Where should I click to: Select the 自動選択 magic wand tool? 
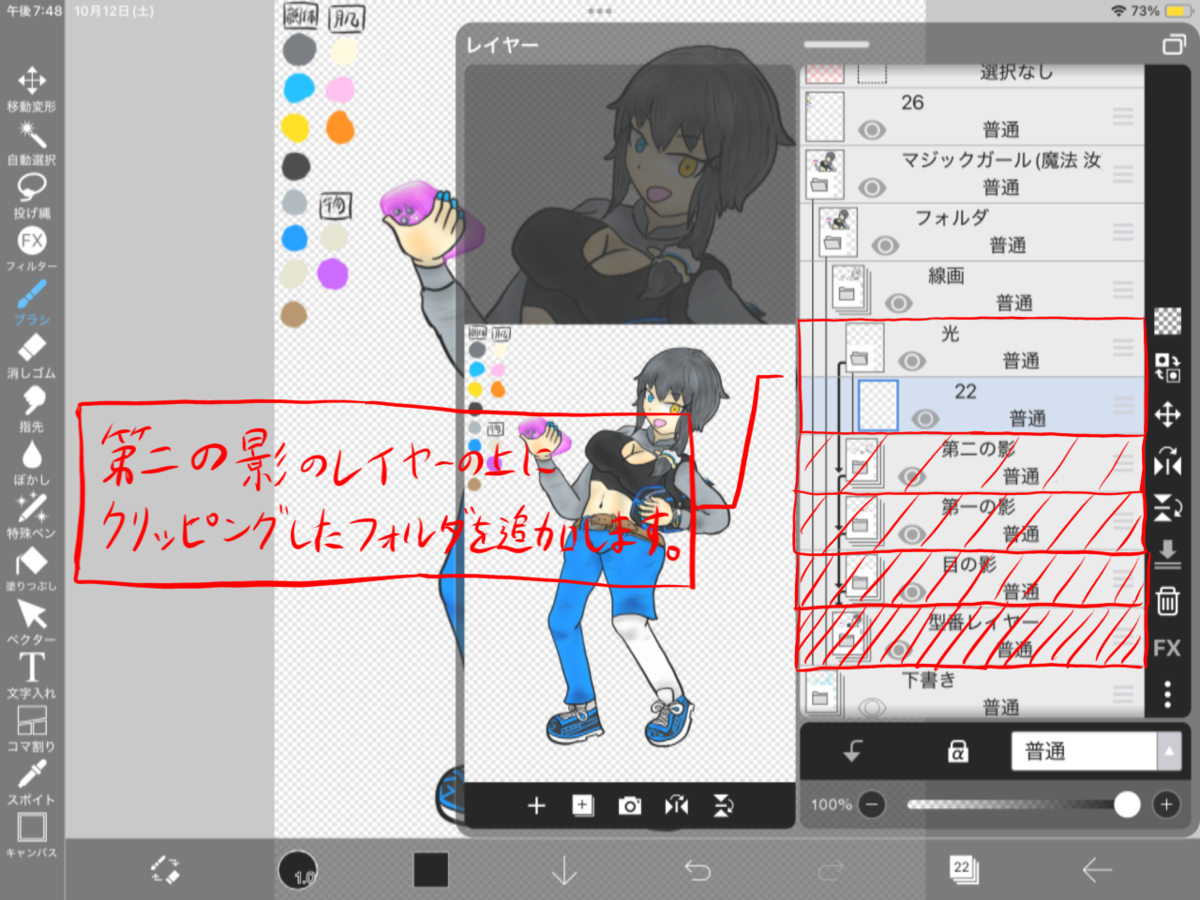click(x=32, y=142)
